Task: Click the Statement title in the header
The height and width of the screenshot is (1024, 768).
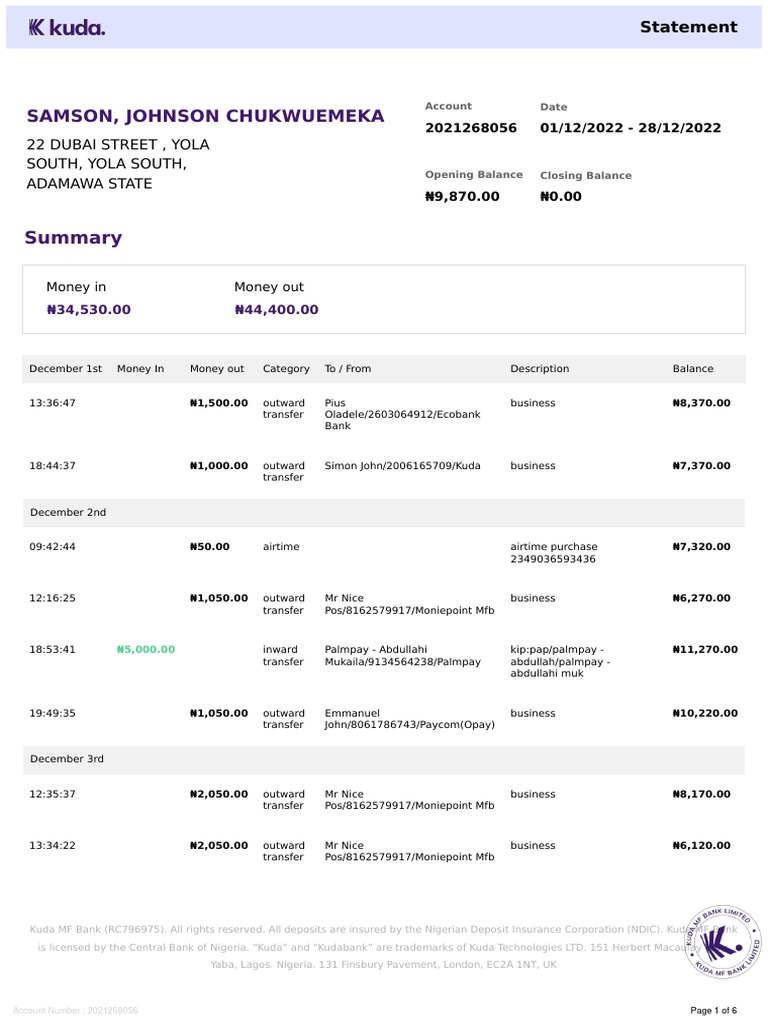Action: click(688, 27)
